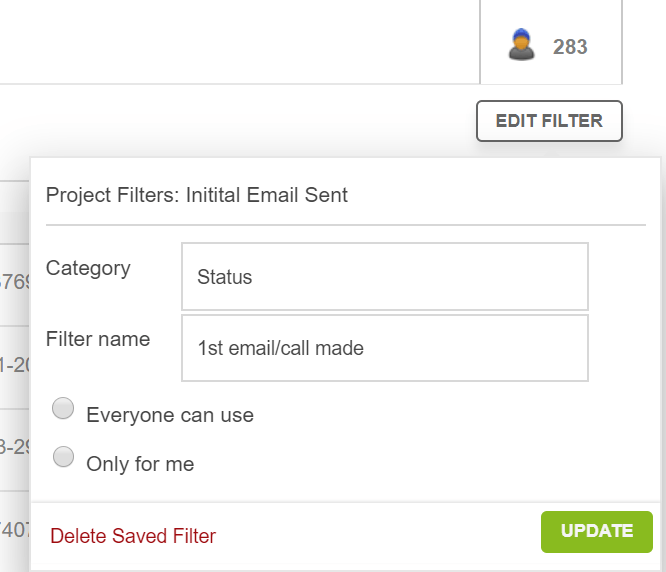Click the Category label
Screen dimensions: 666x572
pos(88,268)
